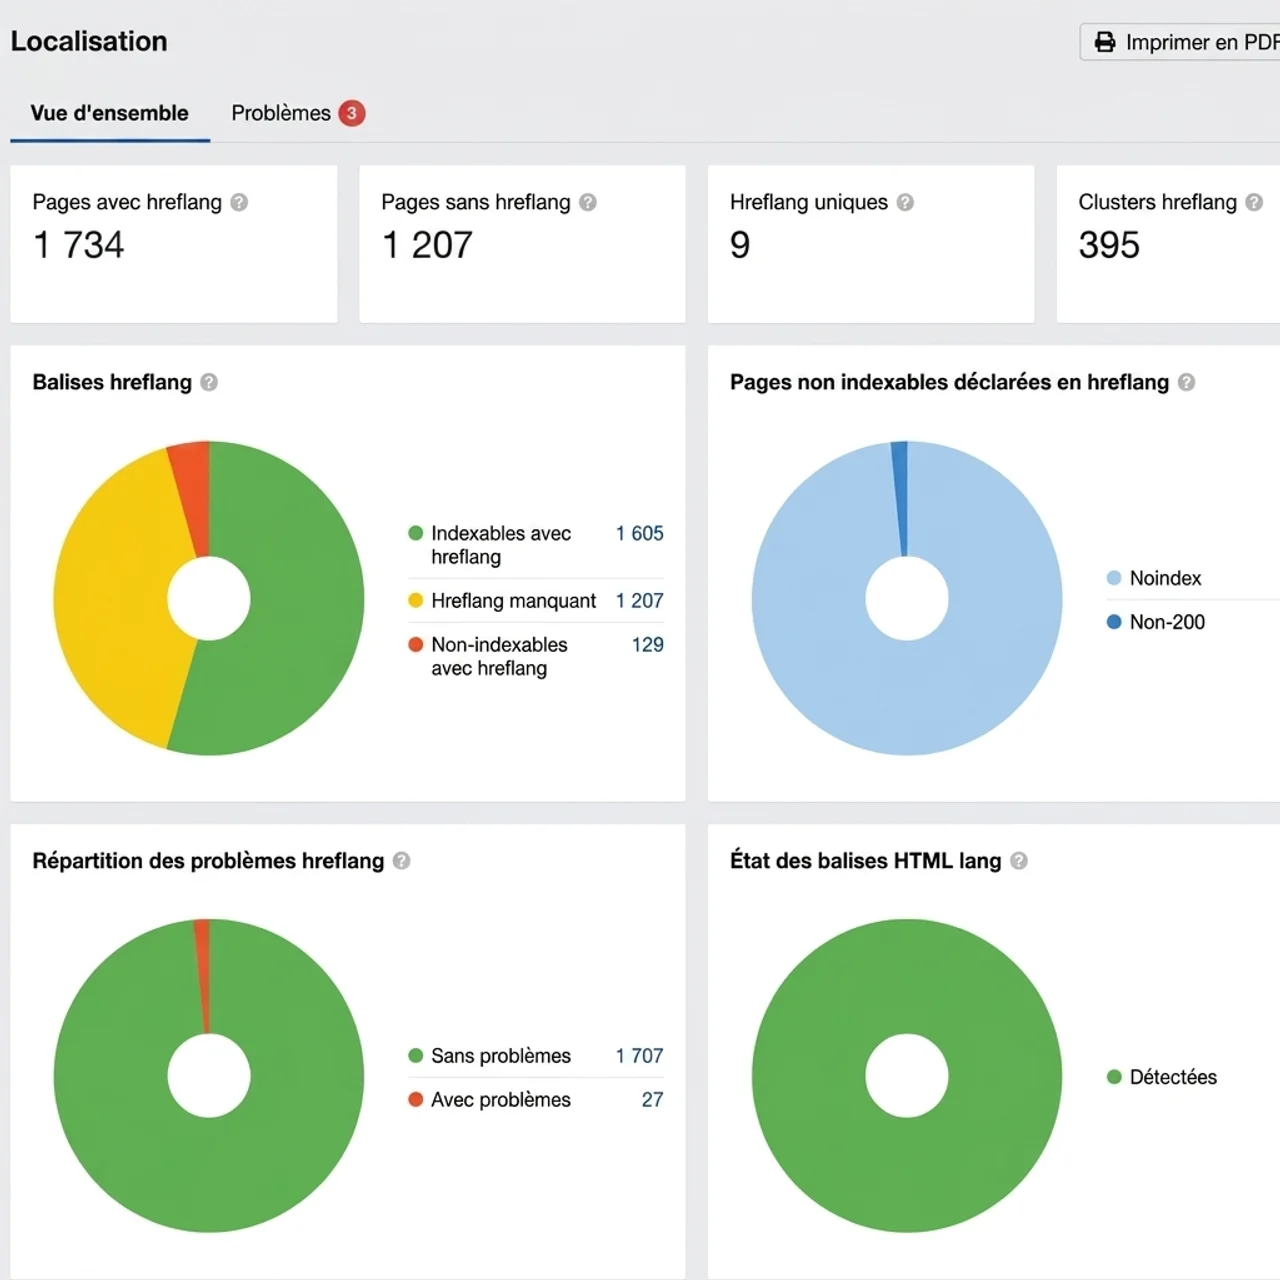Click orange dot for Non-indexables avec hreflang
Viewport: 1280px width, 1280px height.
tap(416, 644)
